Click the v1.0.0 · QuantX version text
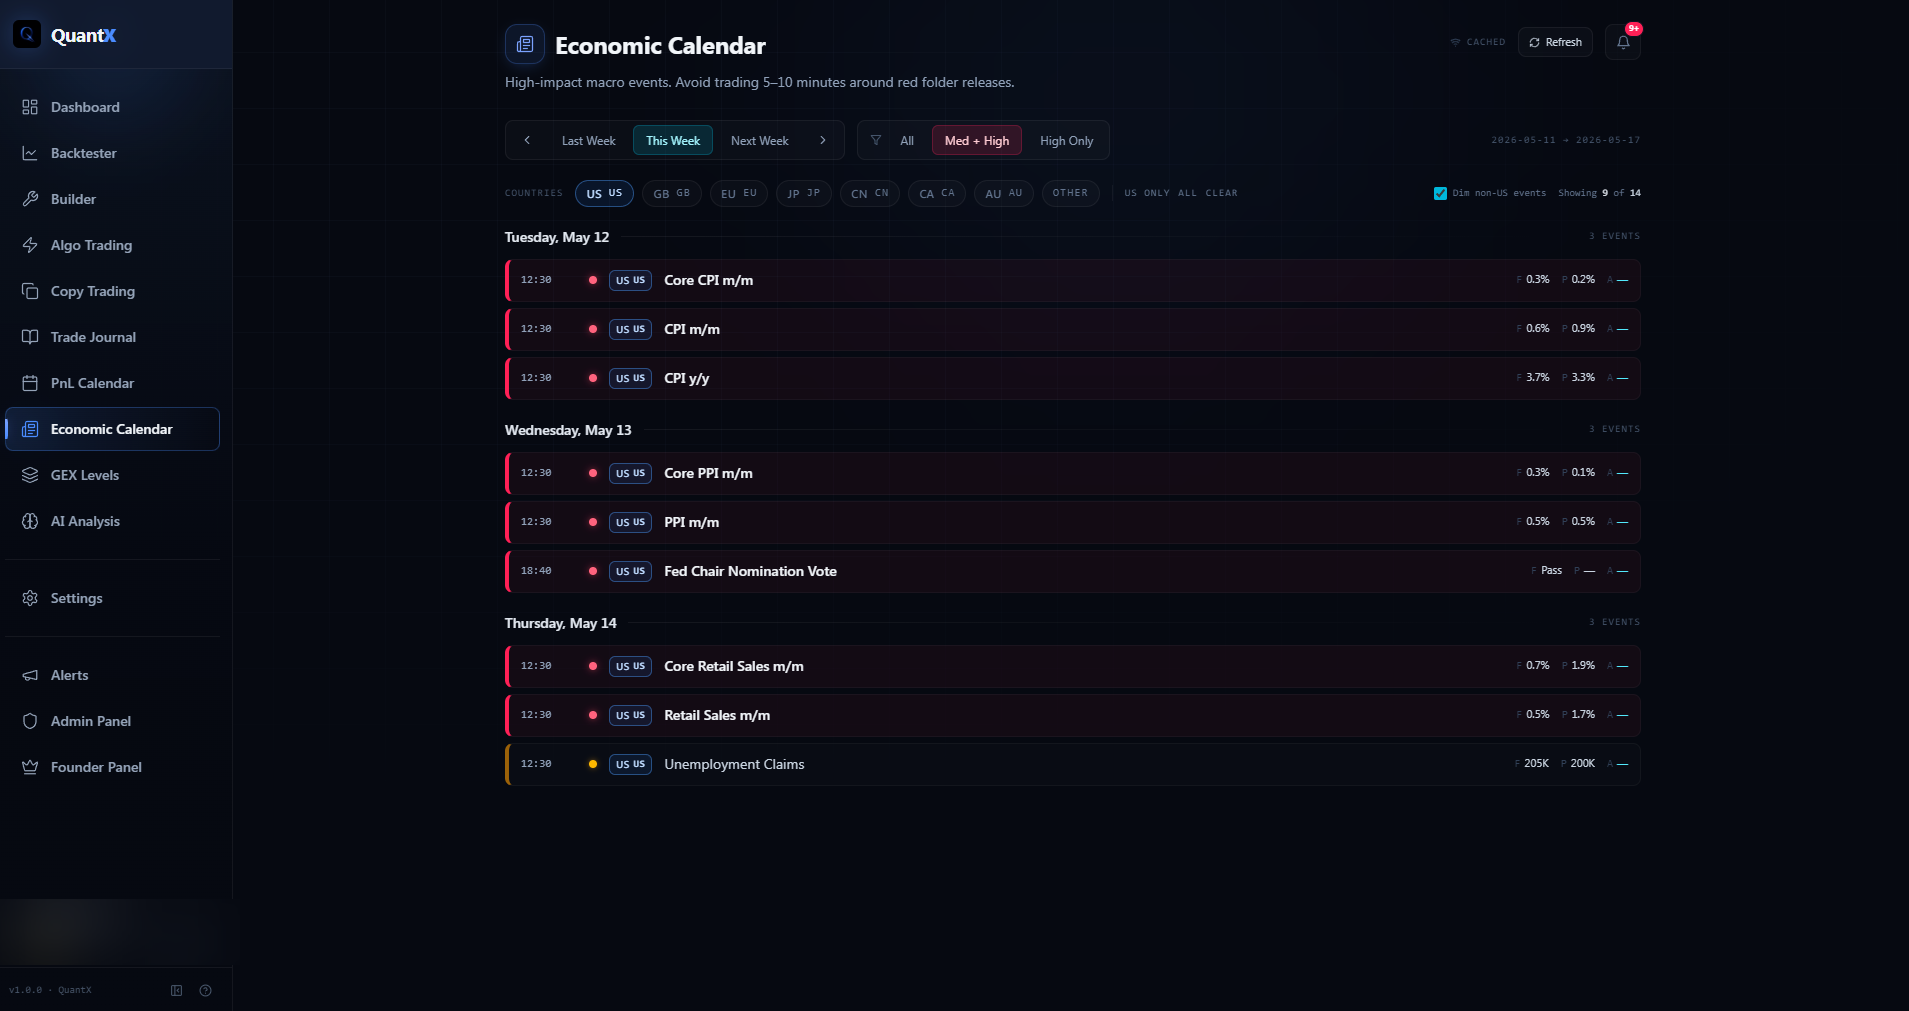The image size is (1909, 1011). point(50,990)
